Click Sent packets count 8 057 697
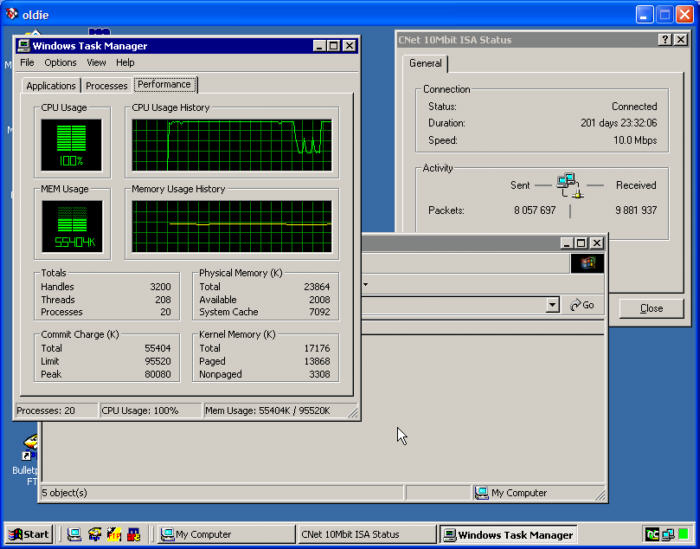 pos(535,210)
